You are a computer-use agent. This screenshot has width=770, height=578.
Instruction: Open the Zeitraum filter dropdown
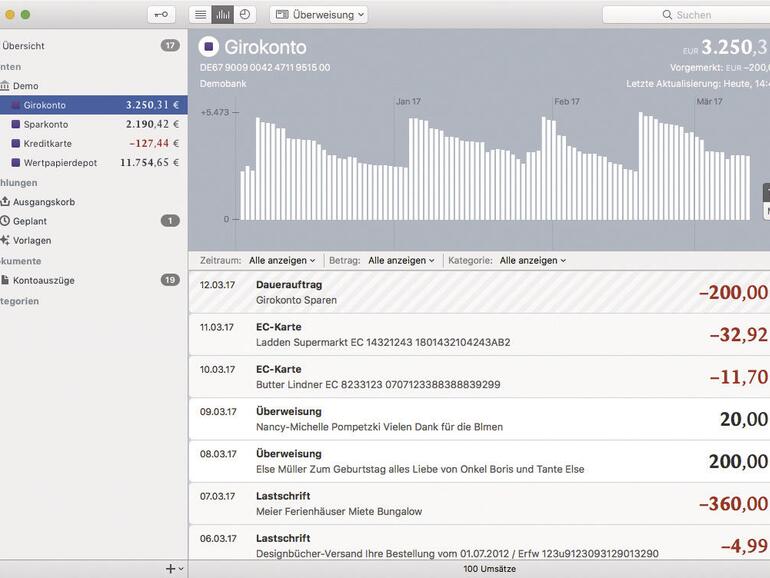click(282, 260)
